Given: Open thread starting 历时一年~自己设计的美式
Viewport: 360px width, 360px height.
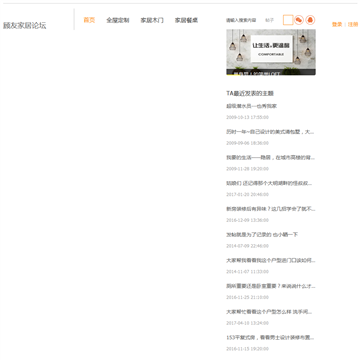Looking at the screenshot, I should tap(270, 132).
